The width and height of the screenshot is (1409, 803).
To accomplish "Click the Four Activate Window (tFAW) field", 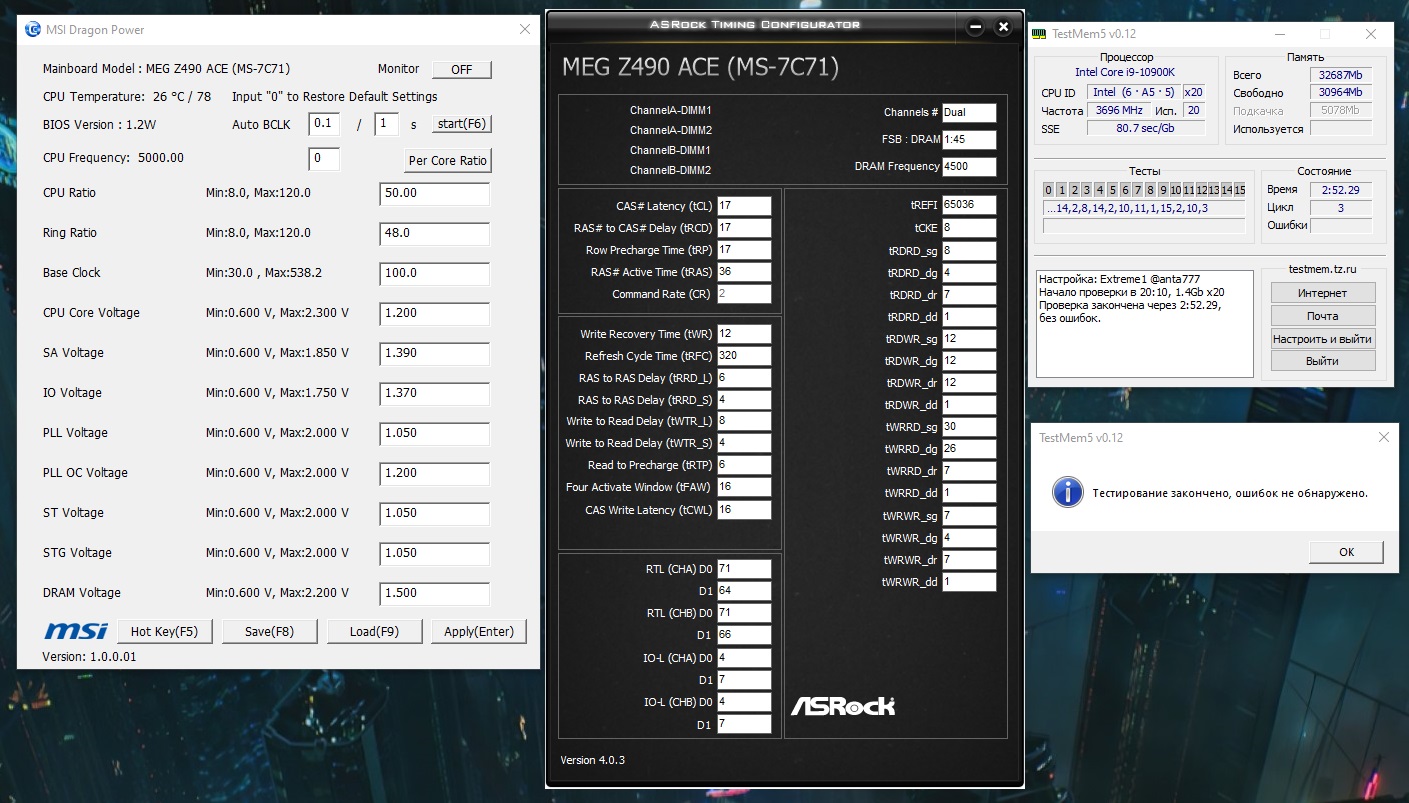I will coord(744,487).
